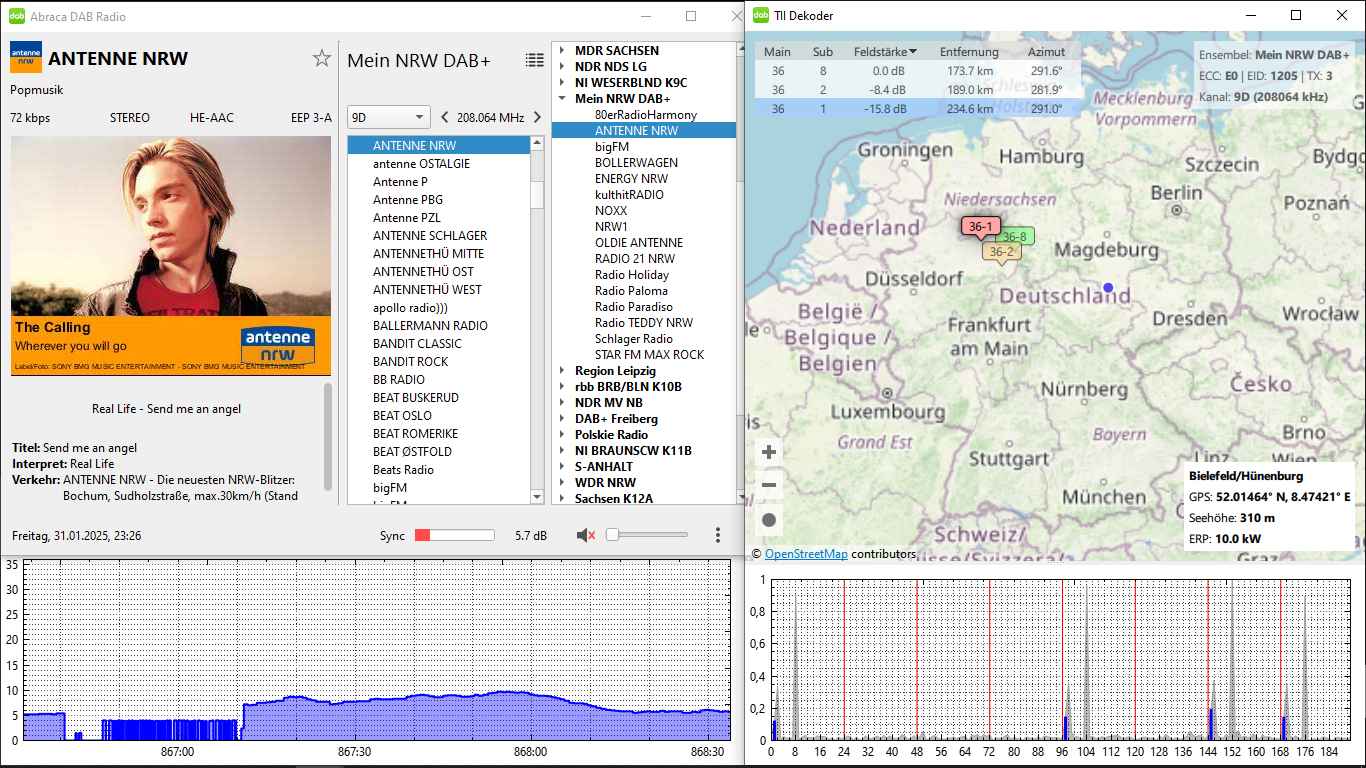Go to next channel frequency

coord(537,117)
